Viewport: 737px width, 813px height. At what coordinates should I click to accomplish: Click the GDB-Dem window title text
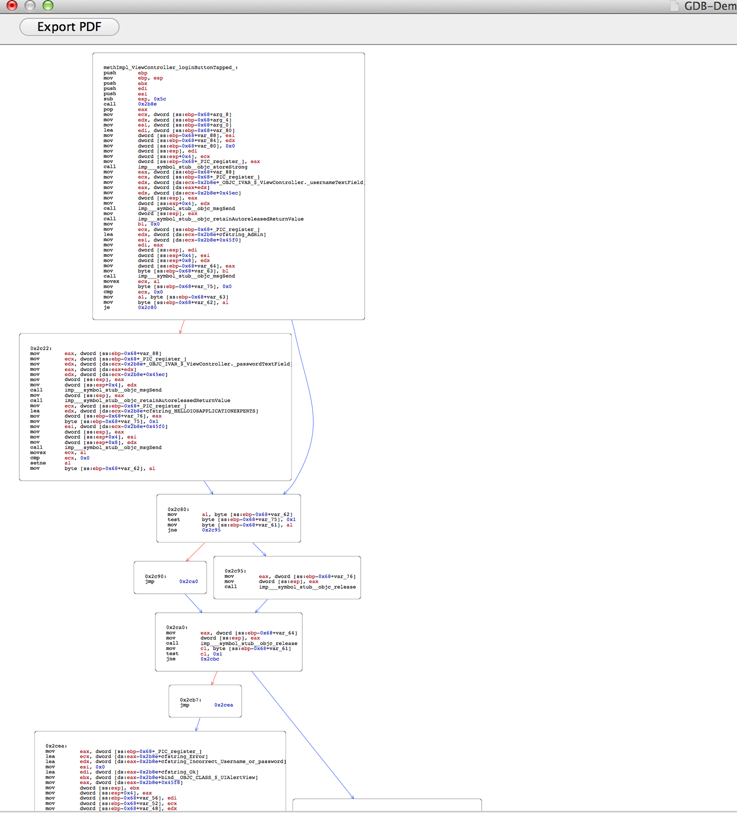(710, 6)
